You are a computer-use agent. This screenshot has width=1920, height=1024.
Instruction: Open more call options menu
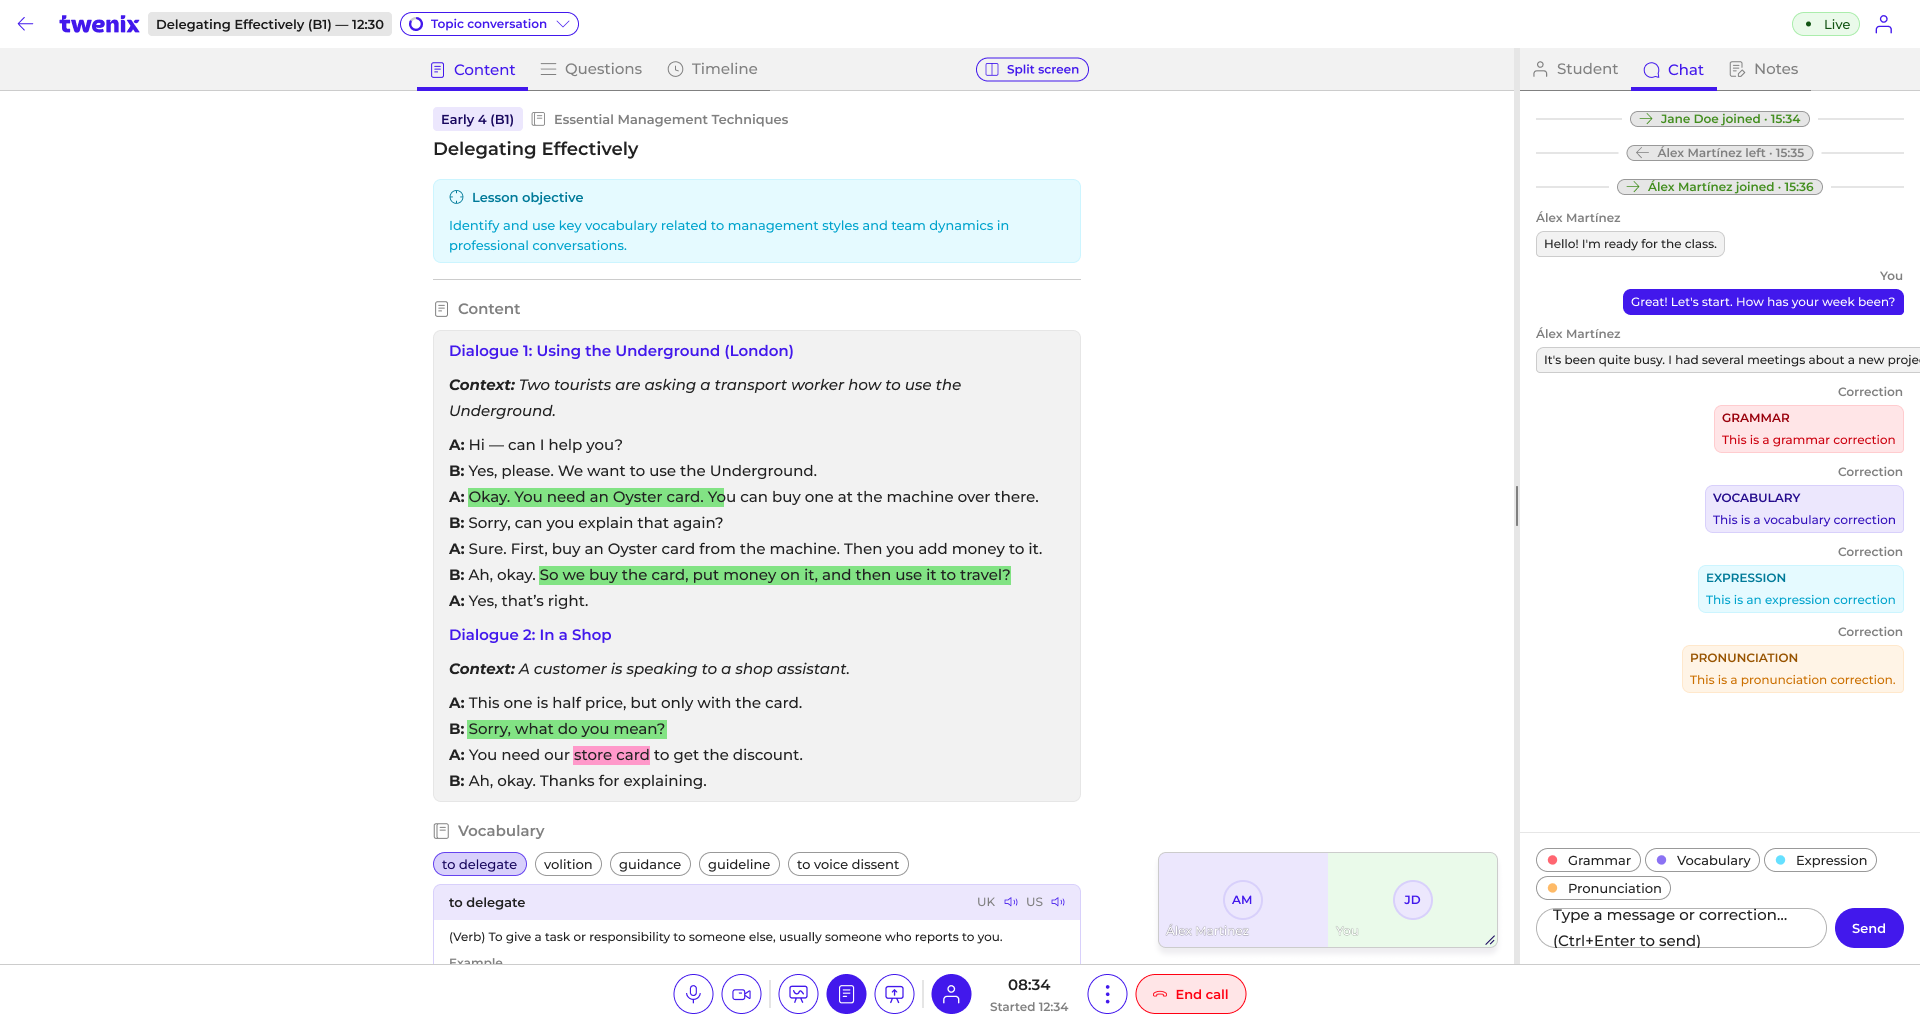pyautogui.click(x=1107, y=994)
